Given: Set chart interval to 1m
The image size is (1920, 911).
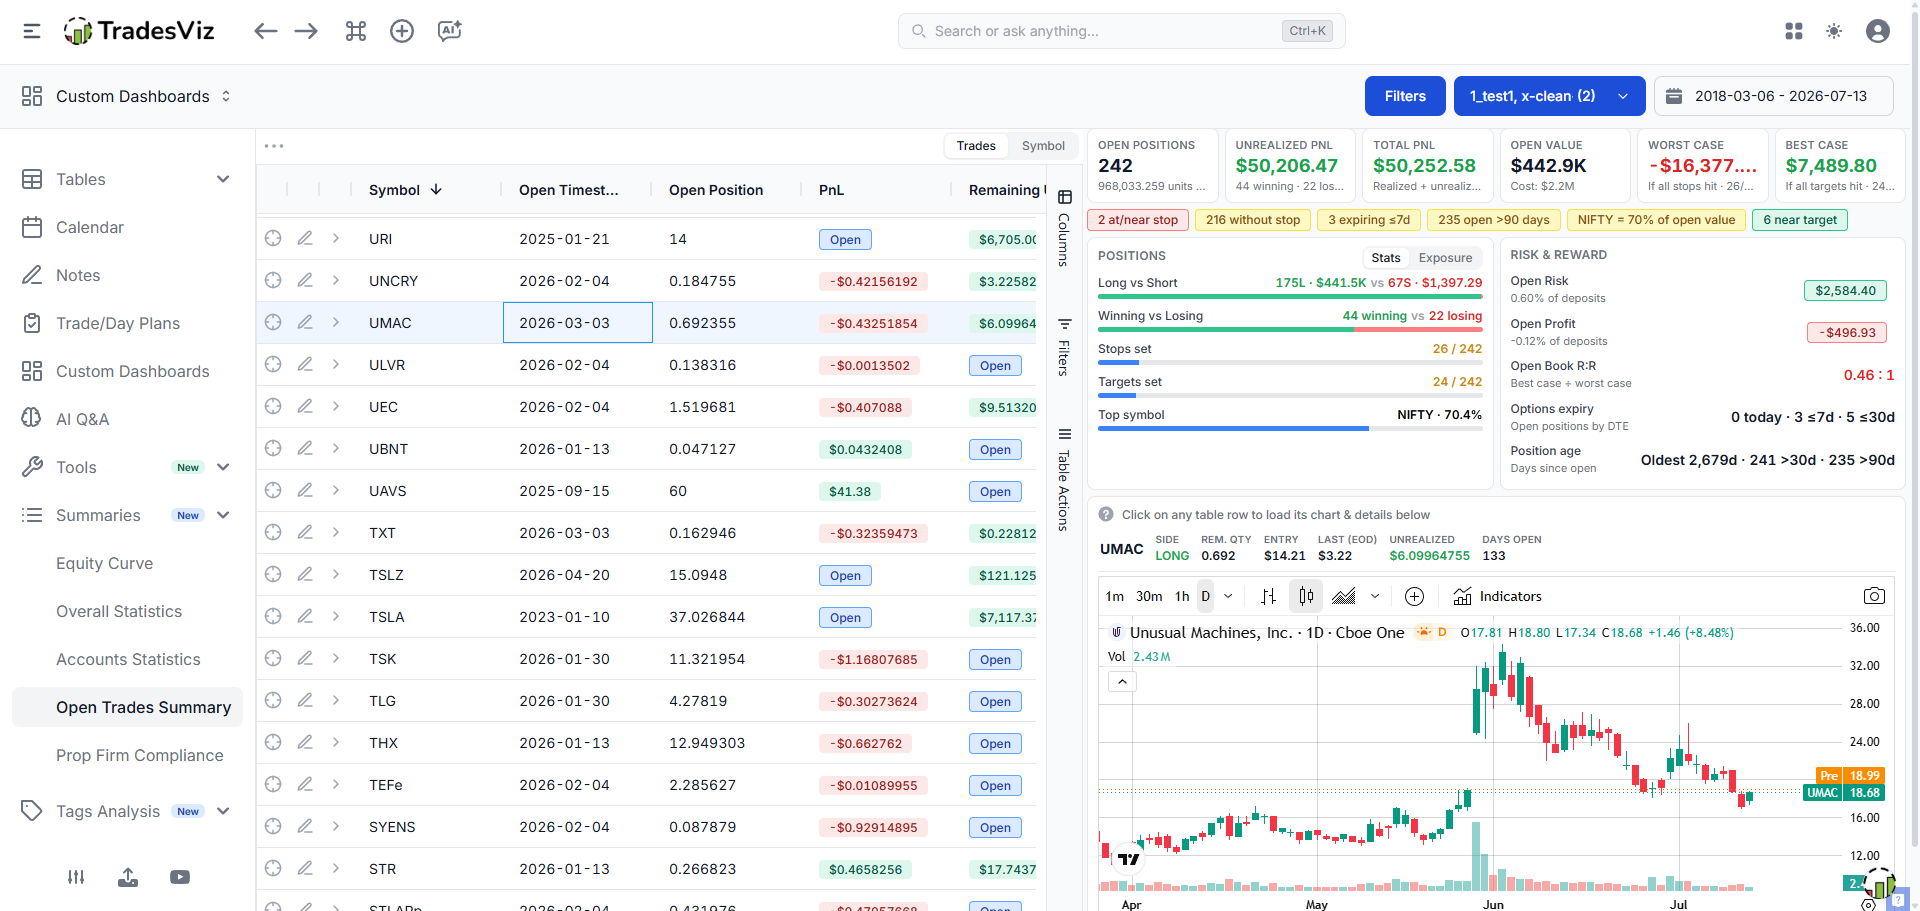Looking at the screenshot, I should (1114, 596).
